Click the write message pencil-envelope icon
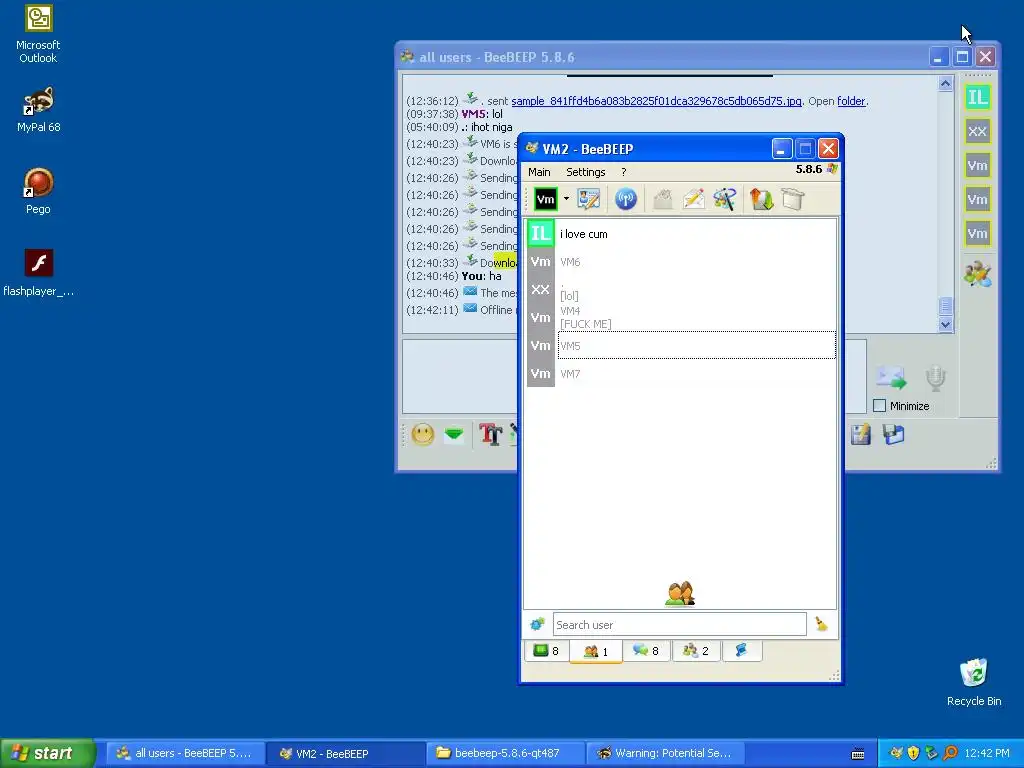Viewport: 1024px width, 768px height. tap(694, 199)
